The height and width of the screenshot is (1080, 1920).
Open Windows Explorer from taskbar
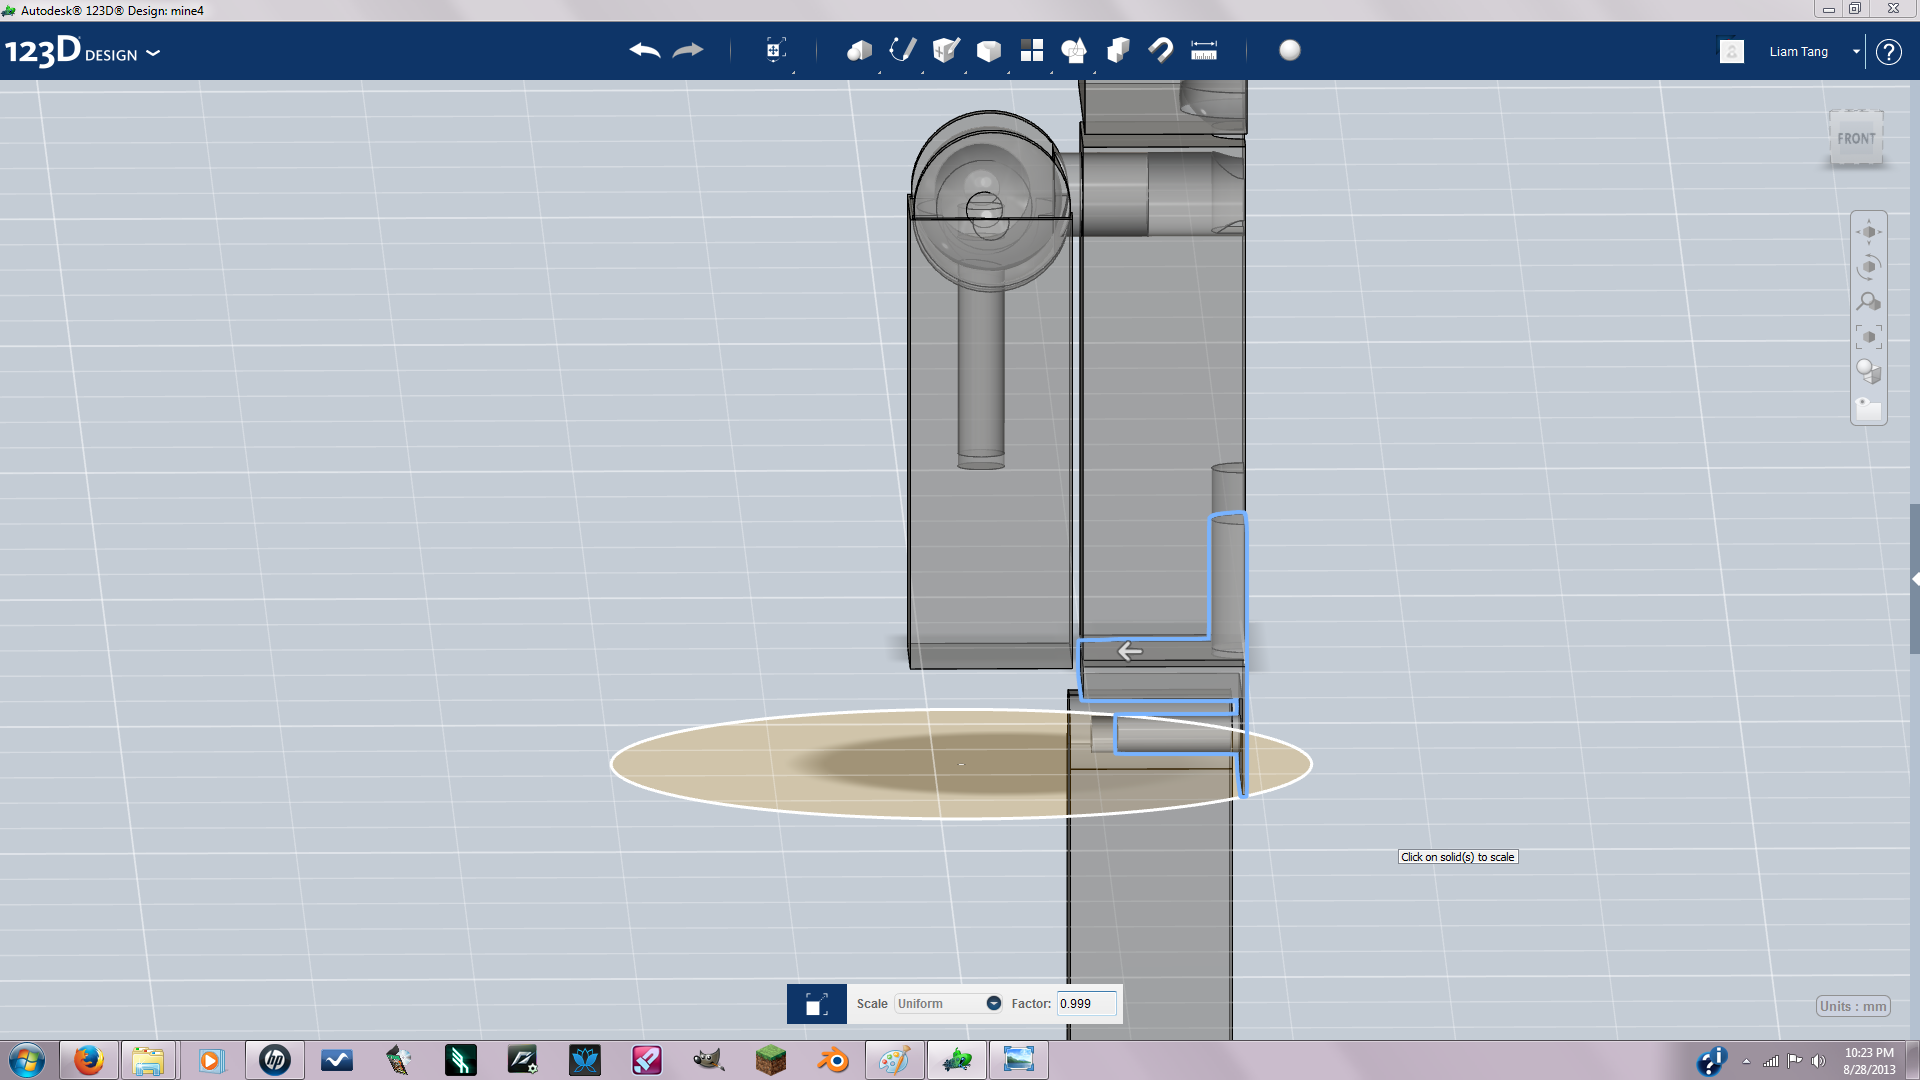(148, 1060)
